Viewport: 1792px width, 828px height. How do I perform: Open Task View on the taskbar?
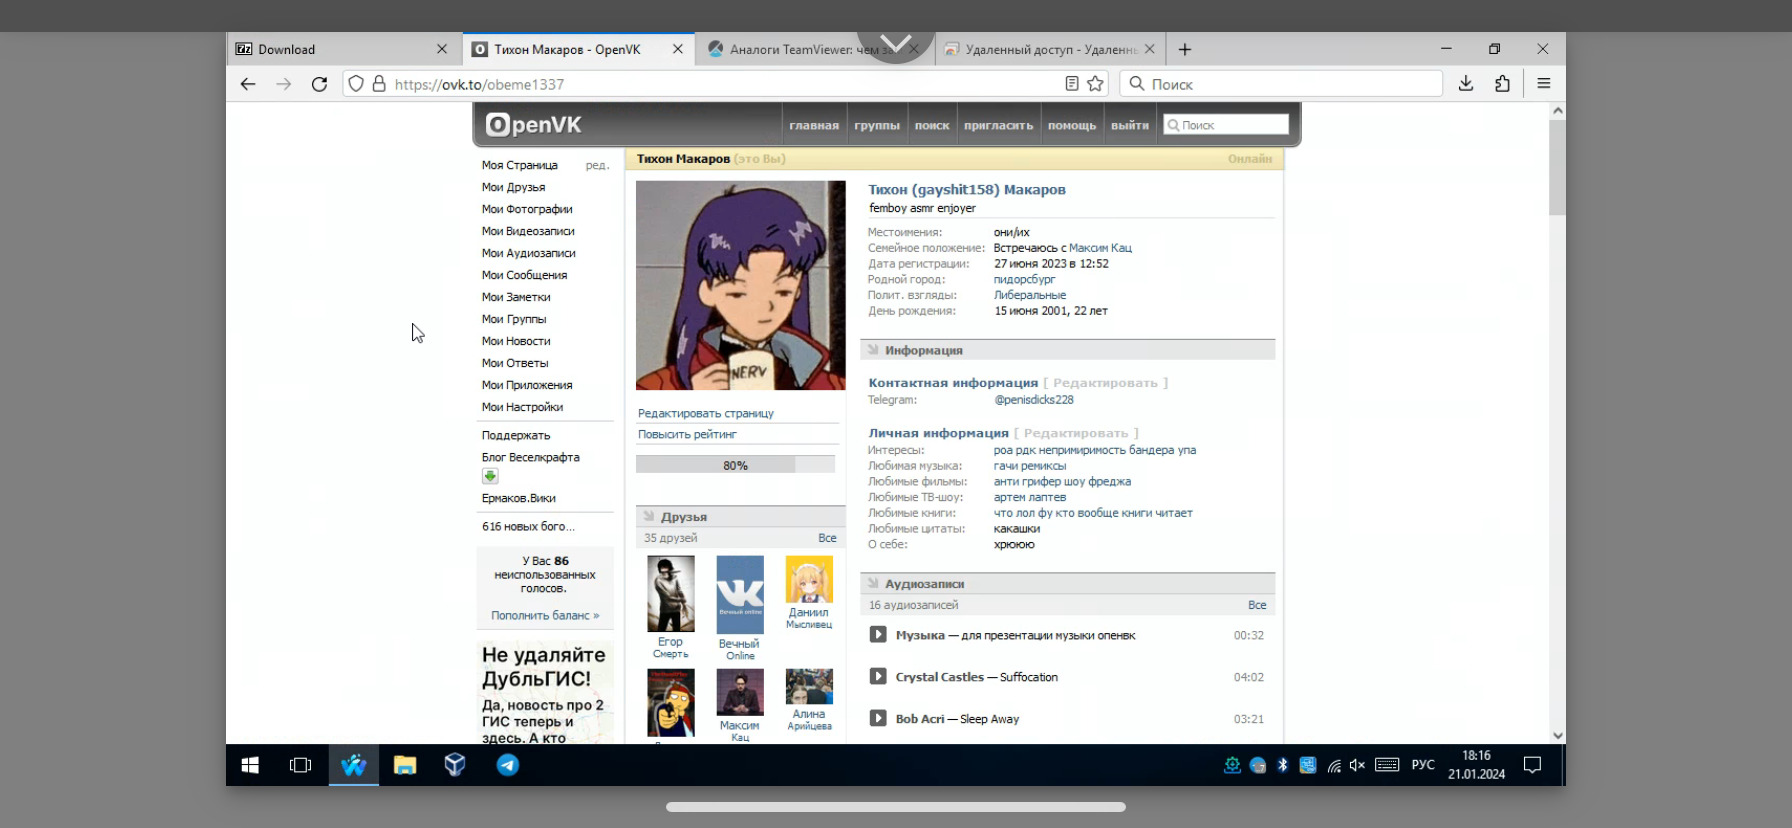pyautogui.click(x=300, y=765)
